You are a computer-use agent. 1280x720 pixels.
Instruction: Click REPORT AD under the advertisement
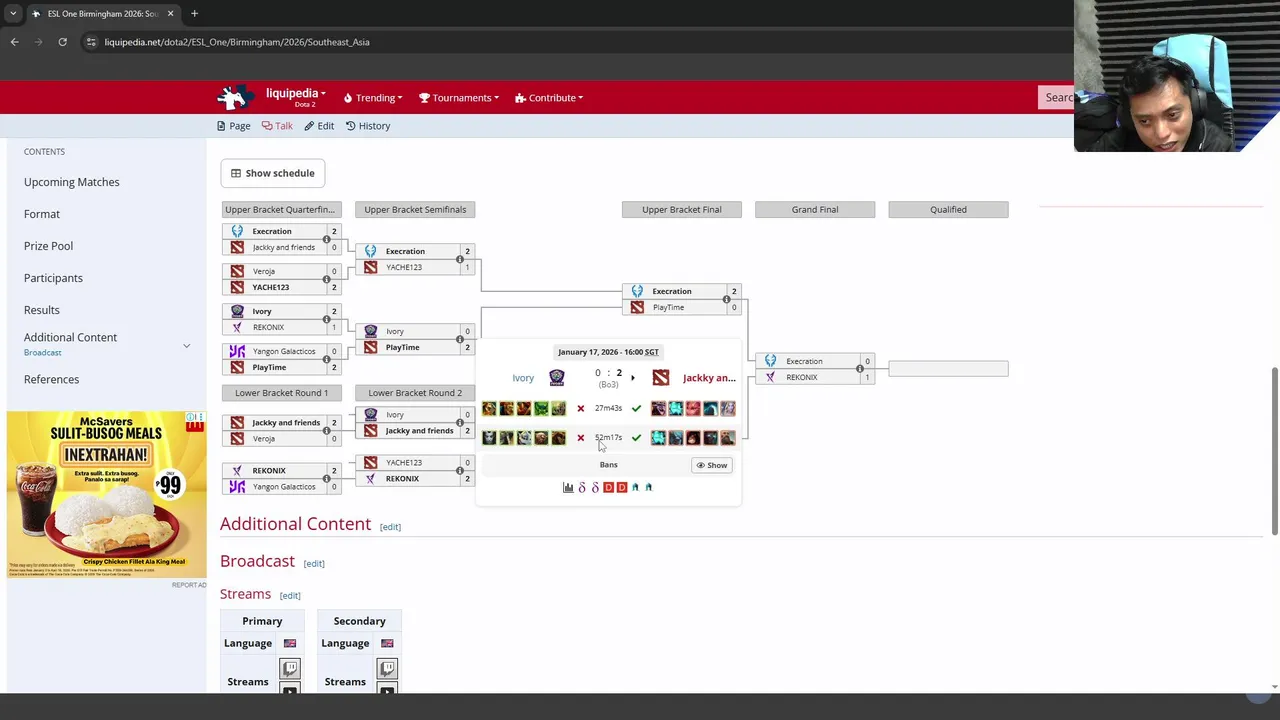(x=188, y=585)
